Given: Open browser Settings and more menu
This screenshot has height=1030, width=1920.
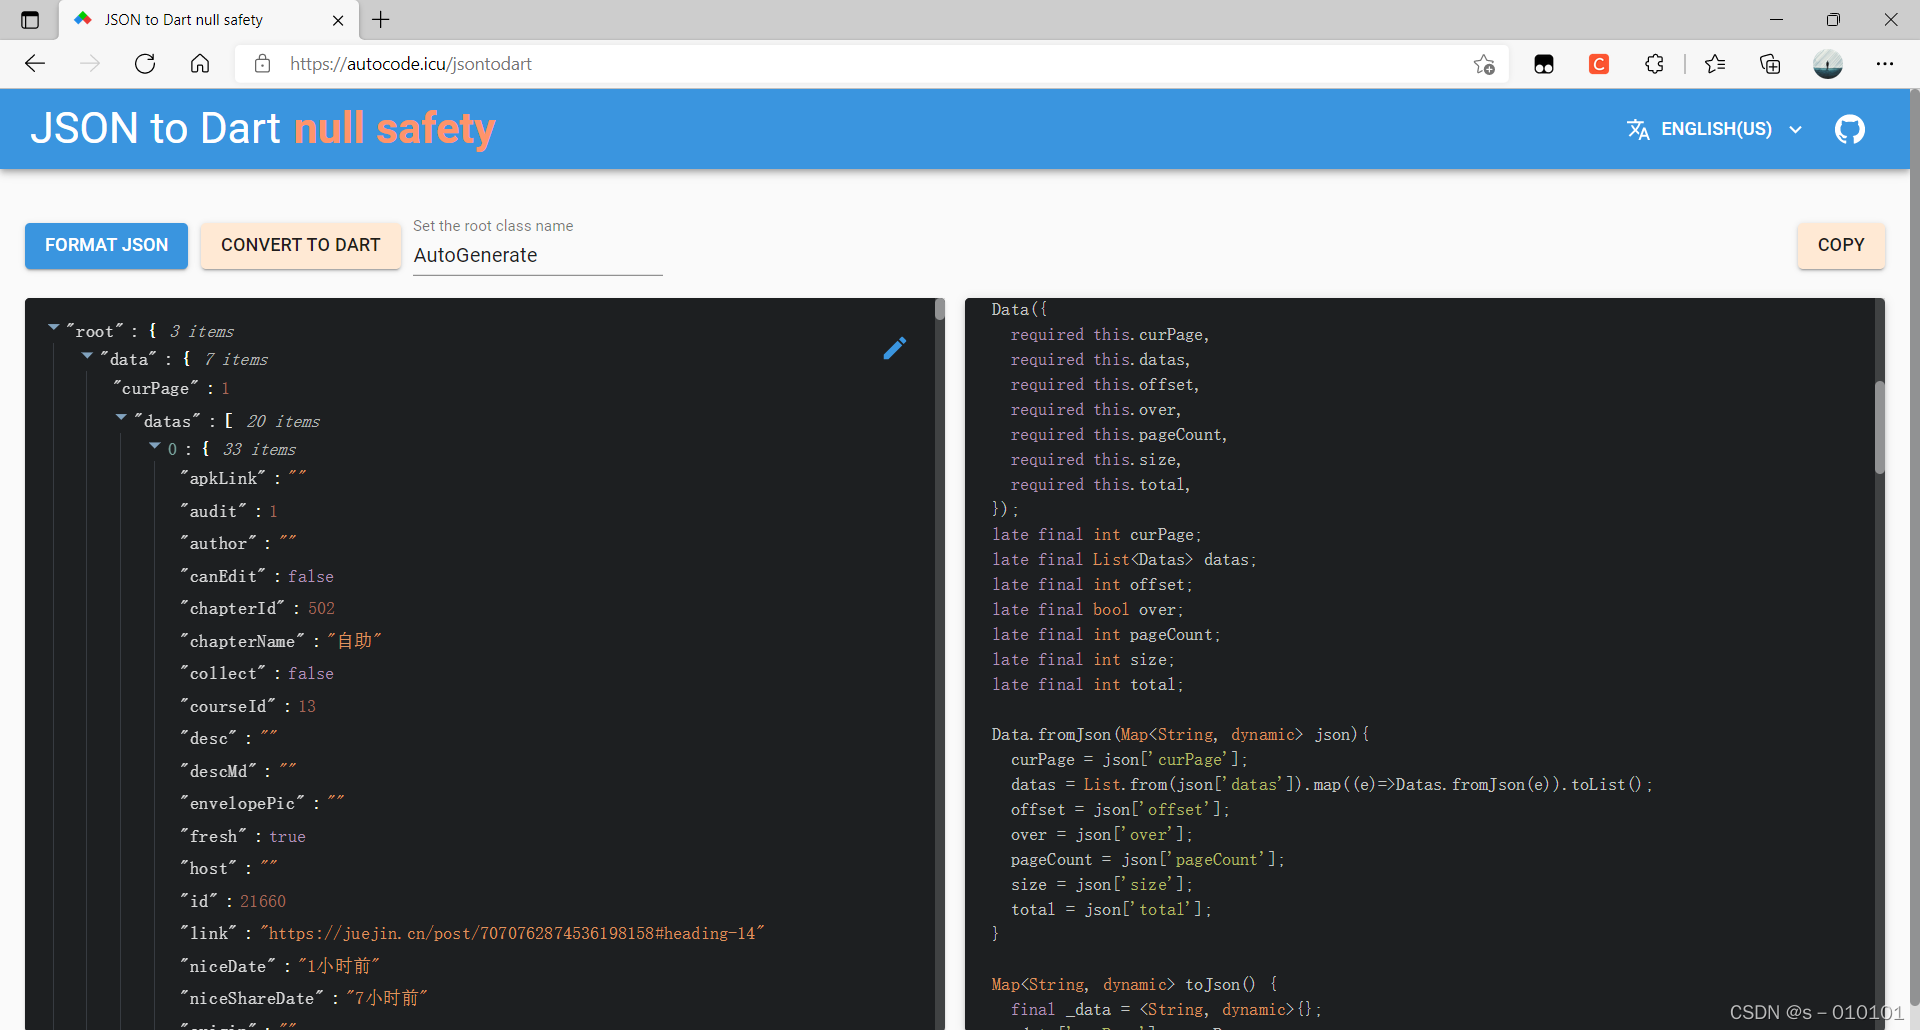Looking at the screenshot, I should (1885, 64).
